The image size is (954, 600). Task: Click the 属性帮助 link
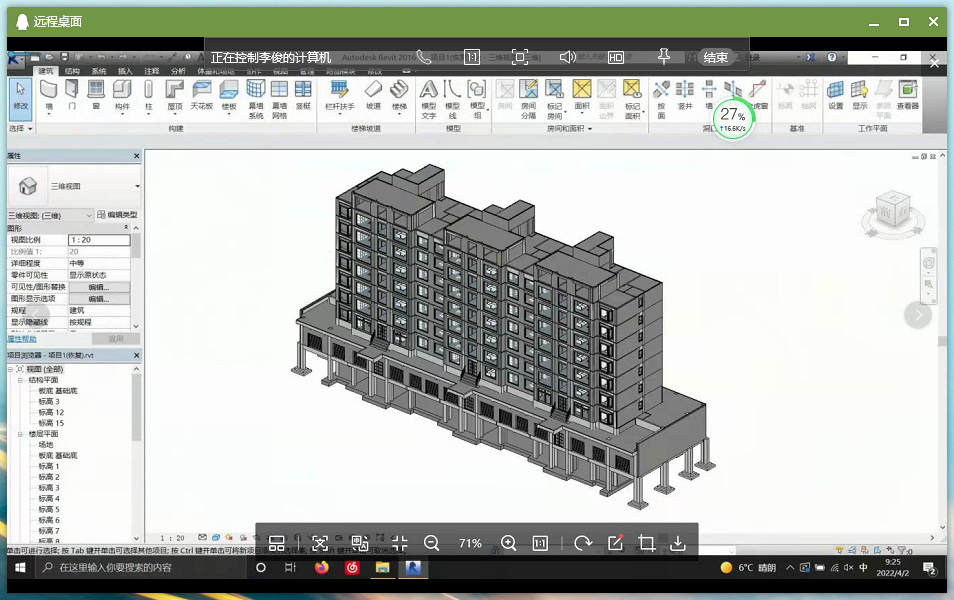point(22,339)
